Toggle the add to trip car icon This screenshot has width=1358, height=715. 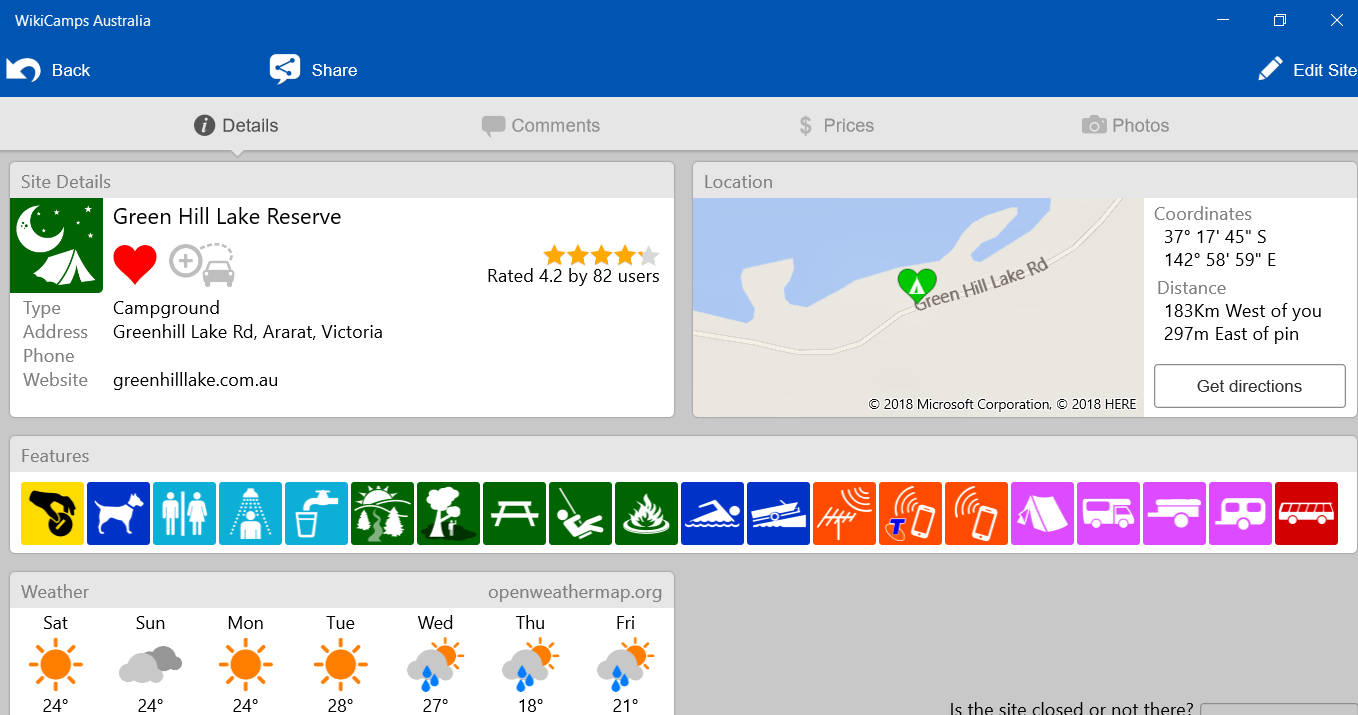[202, 265]
